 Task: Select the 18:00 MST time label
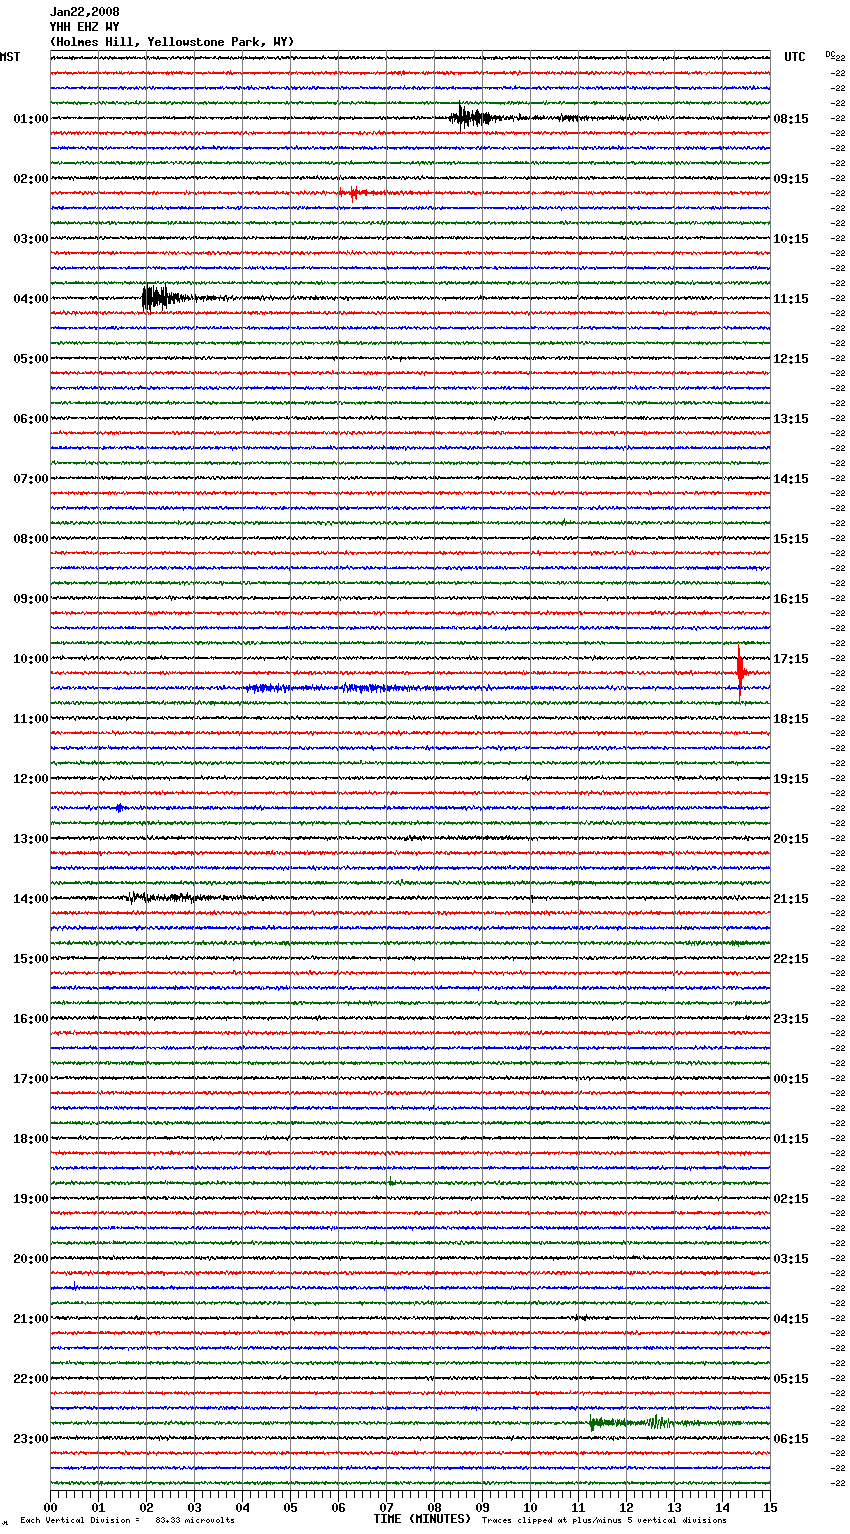point(31,1139)
